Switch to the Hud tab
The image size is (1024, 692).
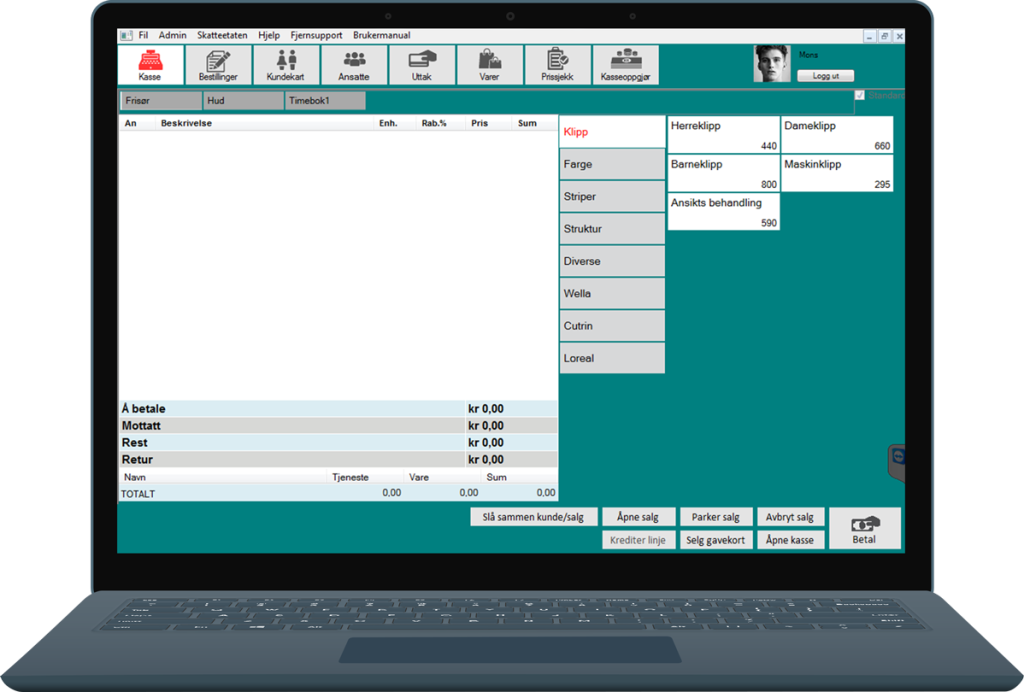click(x=243, y=101)
